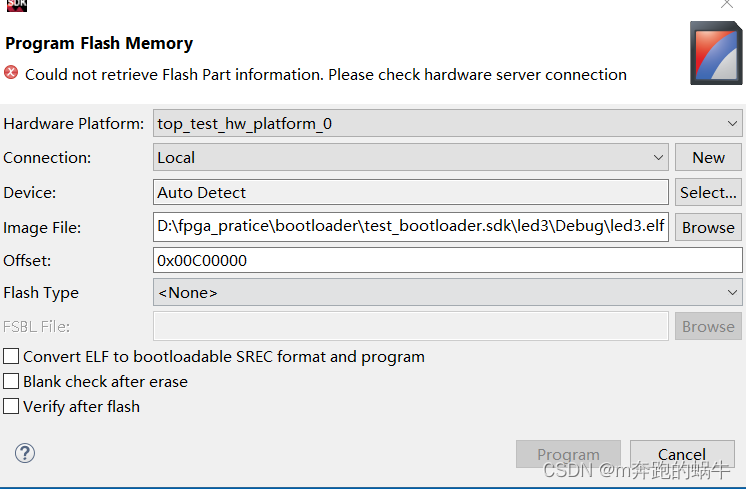
Task: Click the Cancel button
Action: tap(682, 454)
